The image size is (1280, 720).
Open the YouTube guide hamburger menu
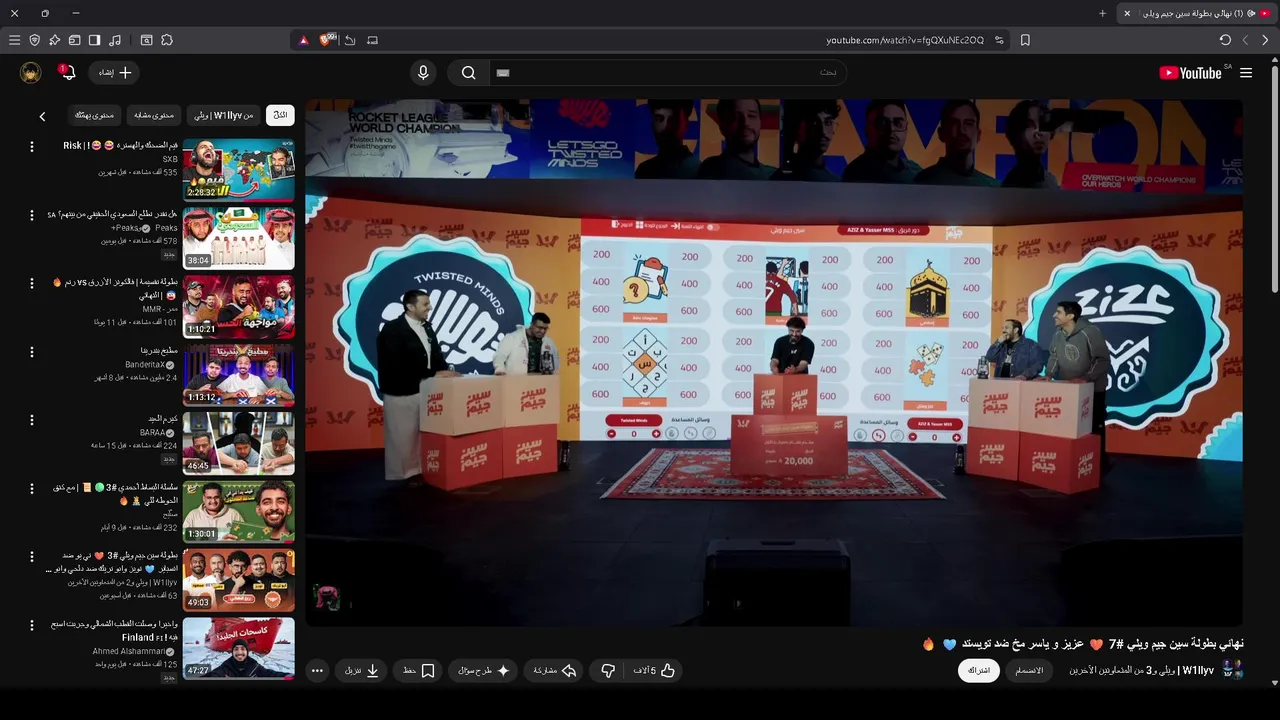point(1246,73)
